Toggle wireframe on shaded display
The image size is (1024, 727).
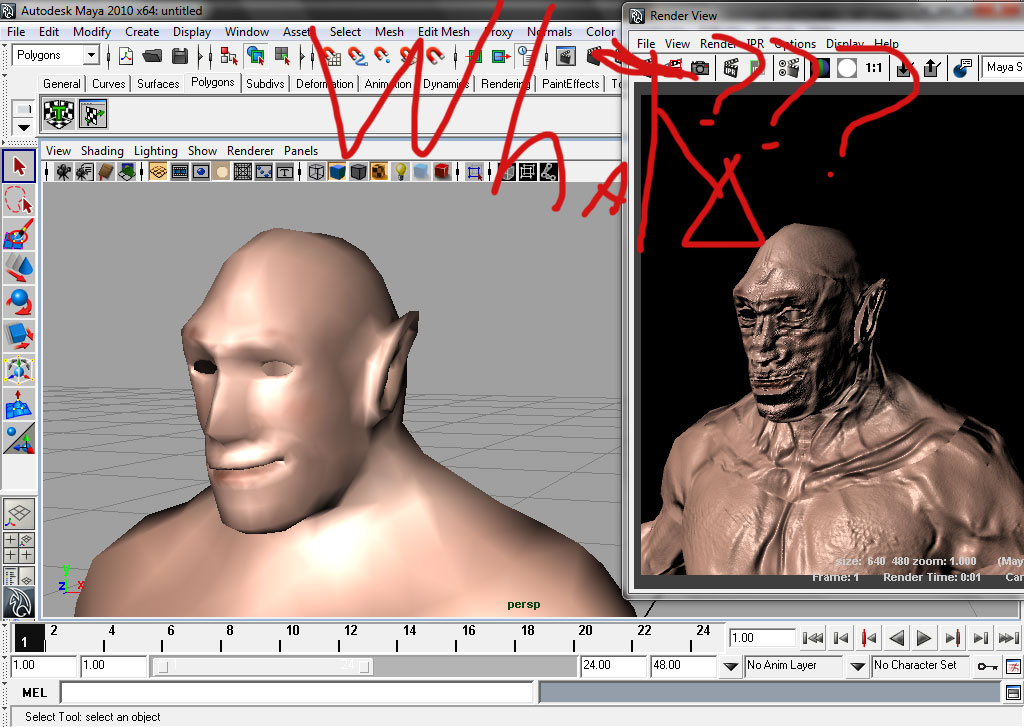click(359, 172)
